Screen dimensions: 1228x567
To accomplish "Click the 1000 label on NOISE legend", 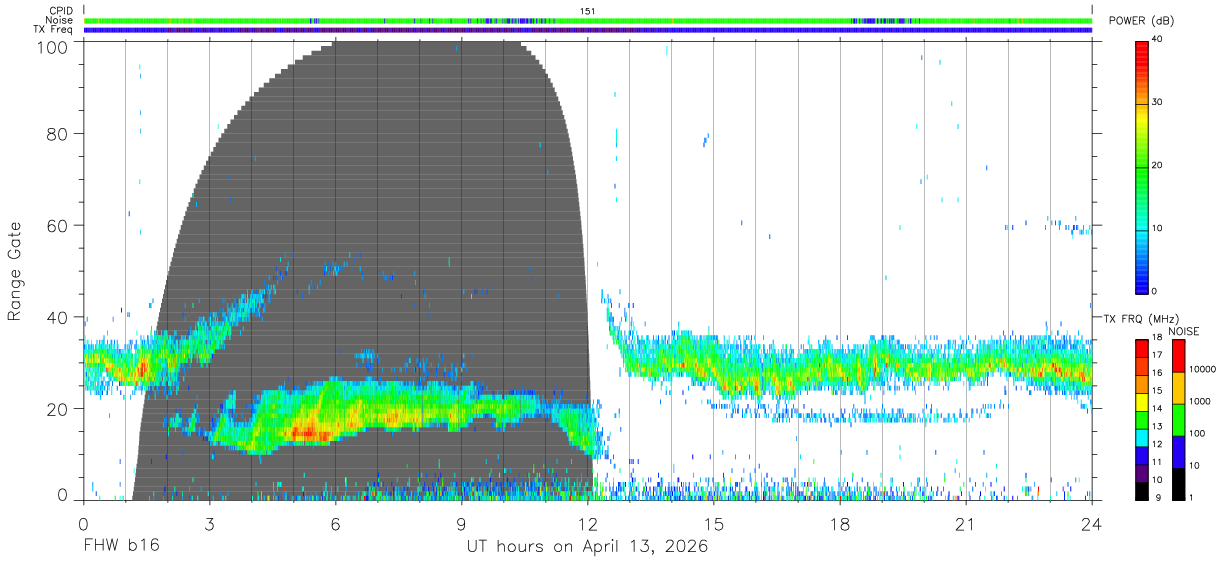I will [x=1200, y=402].
